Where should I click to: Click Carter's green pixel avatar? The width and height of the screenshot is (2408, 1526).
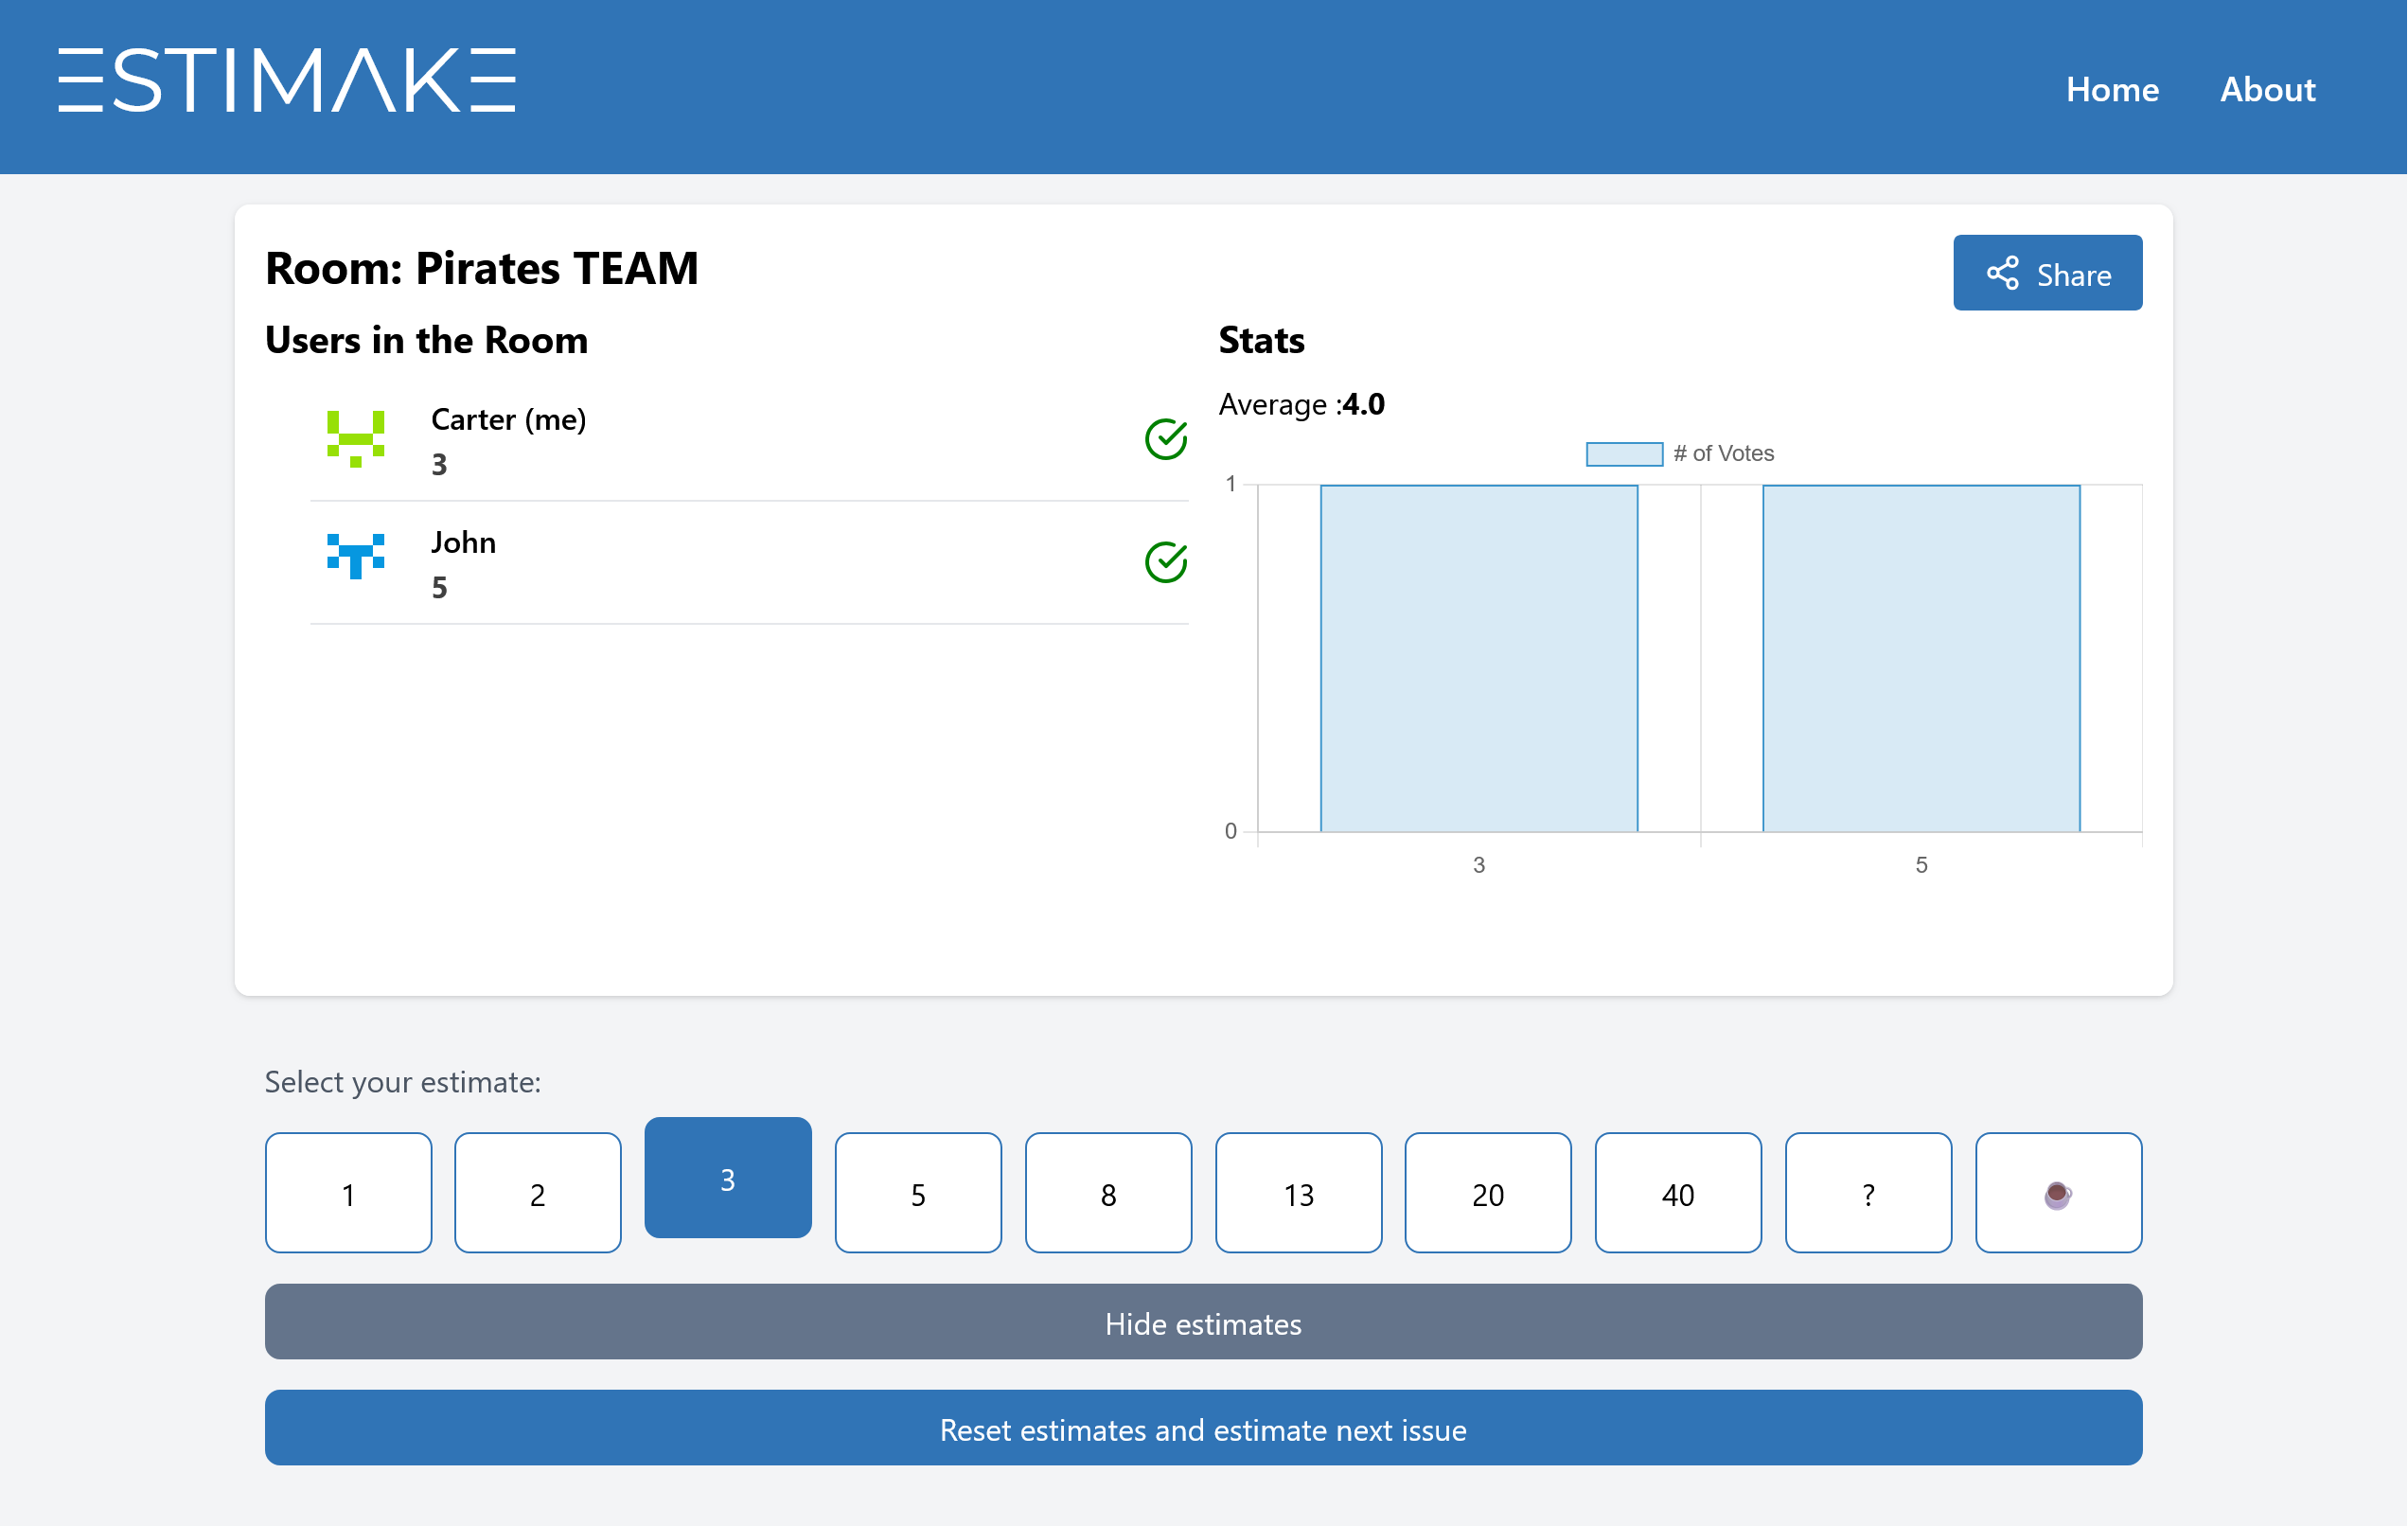pyautogui.click(x=356, y=438)
